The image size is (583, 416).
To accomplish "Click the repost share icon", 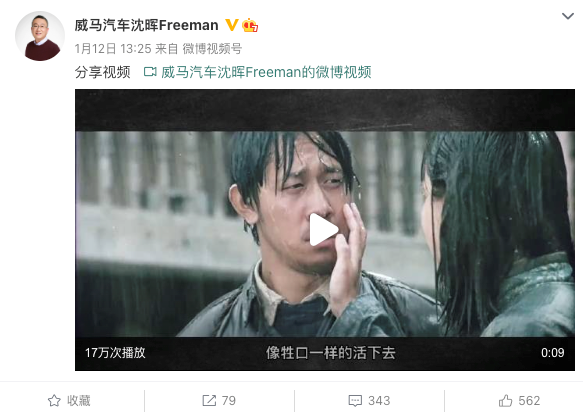I will click(209, 400).
